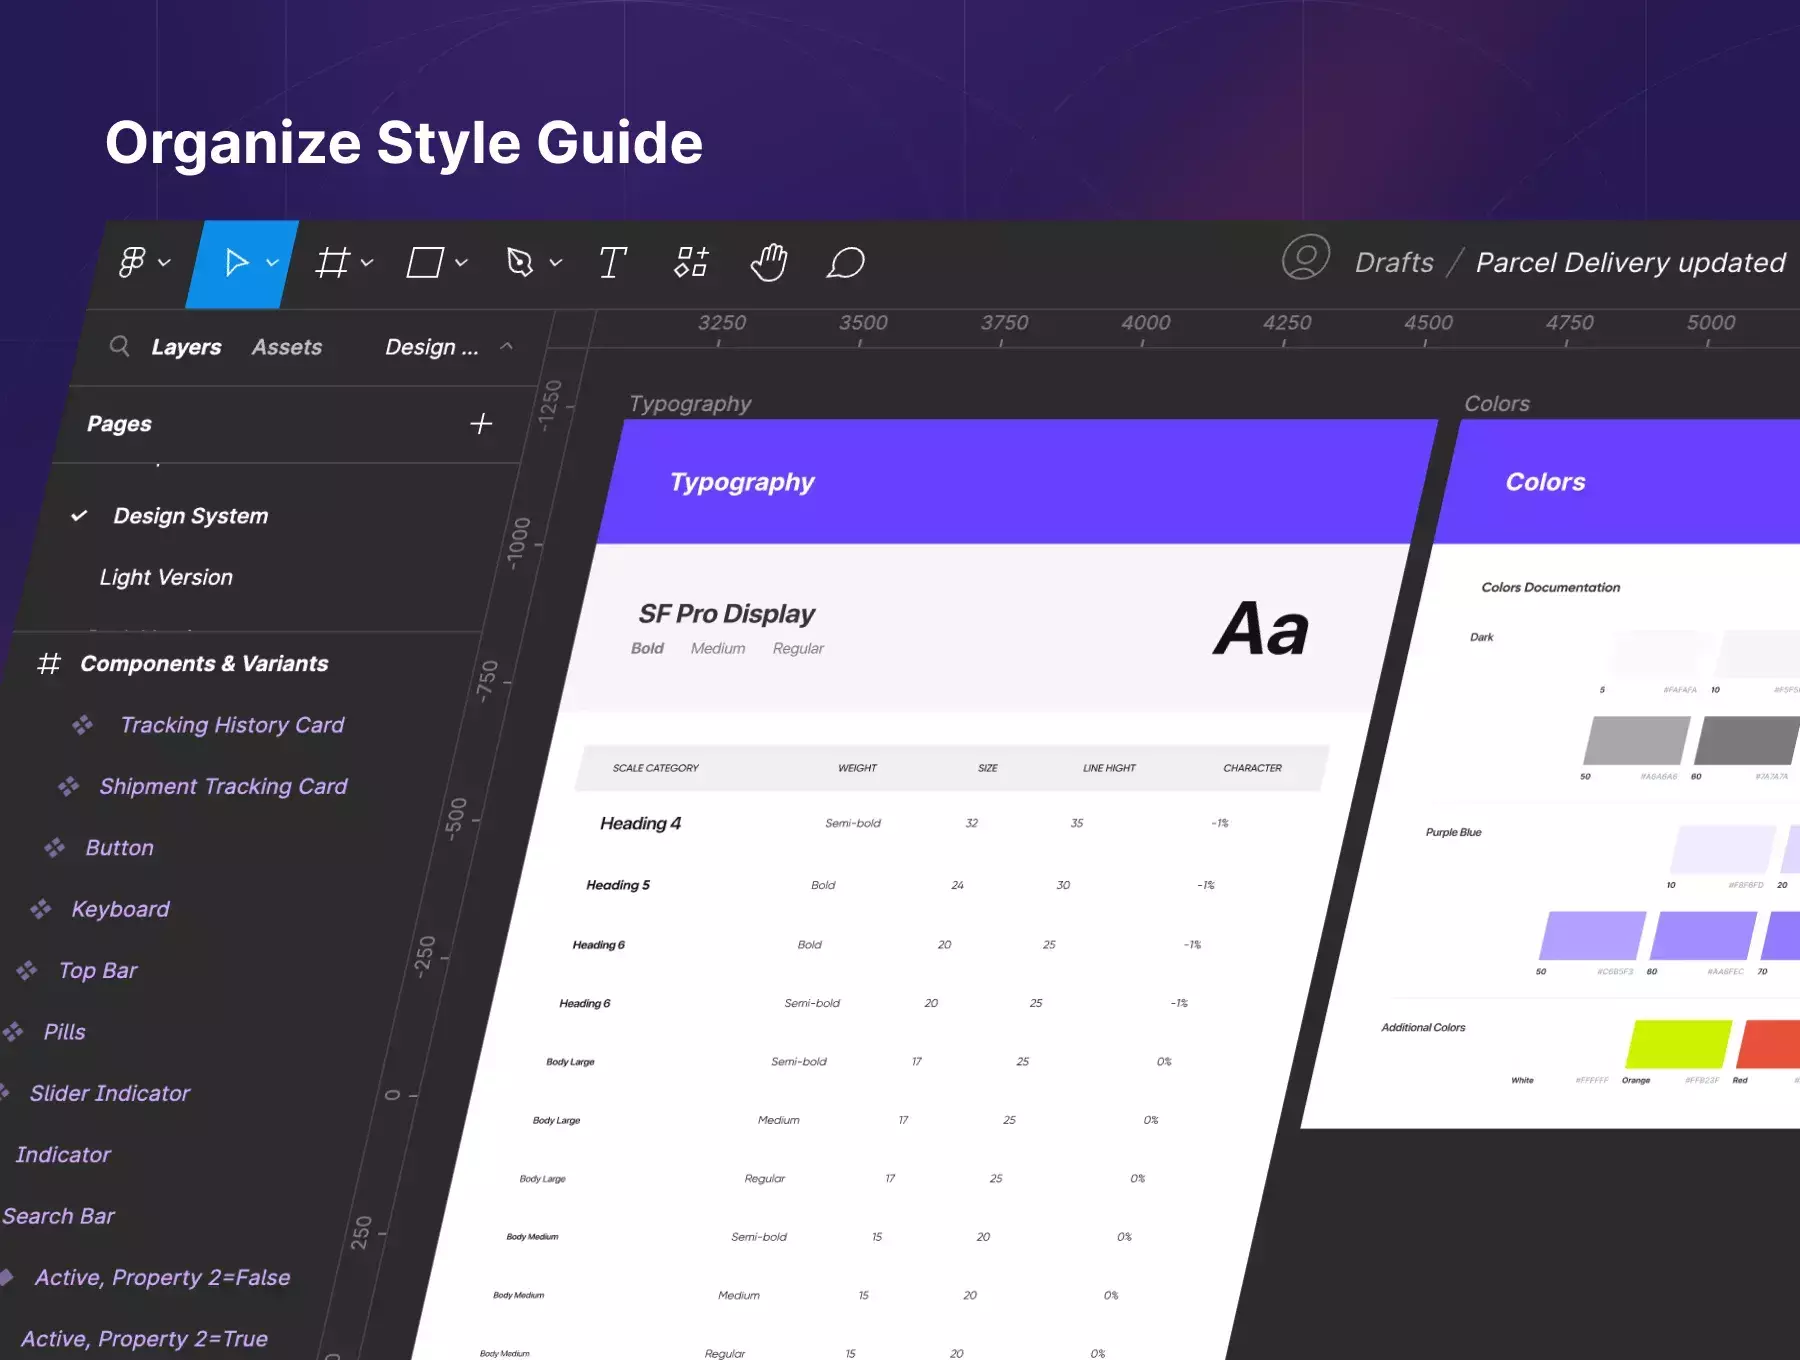Click the component icon beside Top Bar
This screenshot has height=1360, width=1800.
(x=26, y=970)
